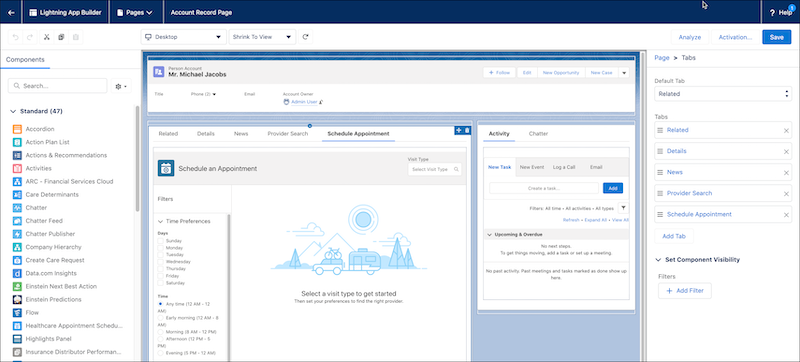Collapse the Set Component Visibility section
Image resolution: width=800 pixels, height=362 pixels.
658,260
